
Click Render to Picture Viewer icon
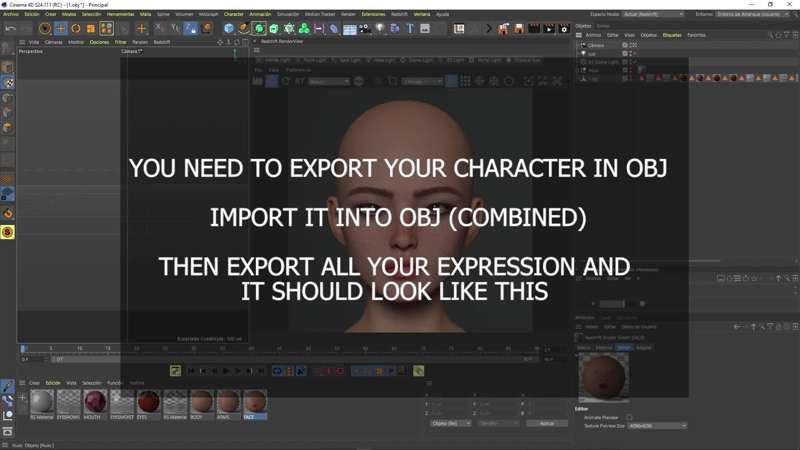coord(549,29)
